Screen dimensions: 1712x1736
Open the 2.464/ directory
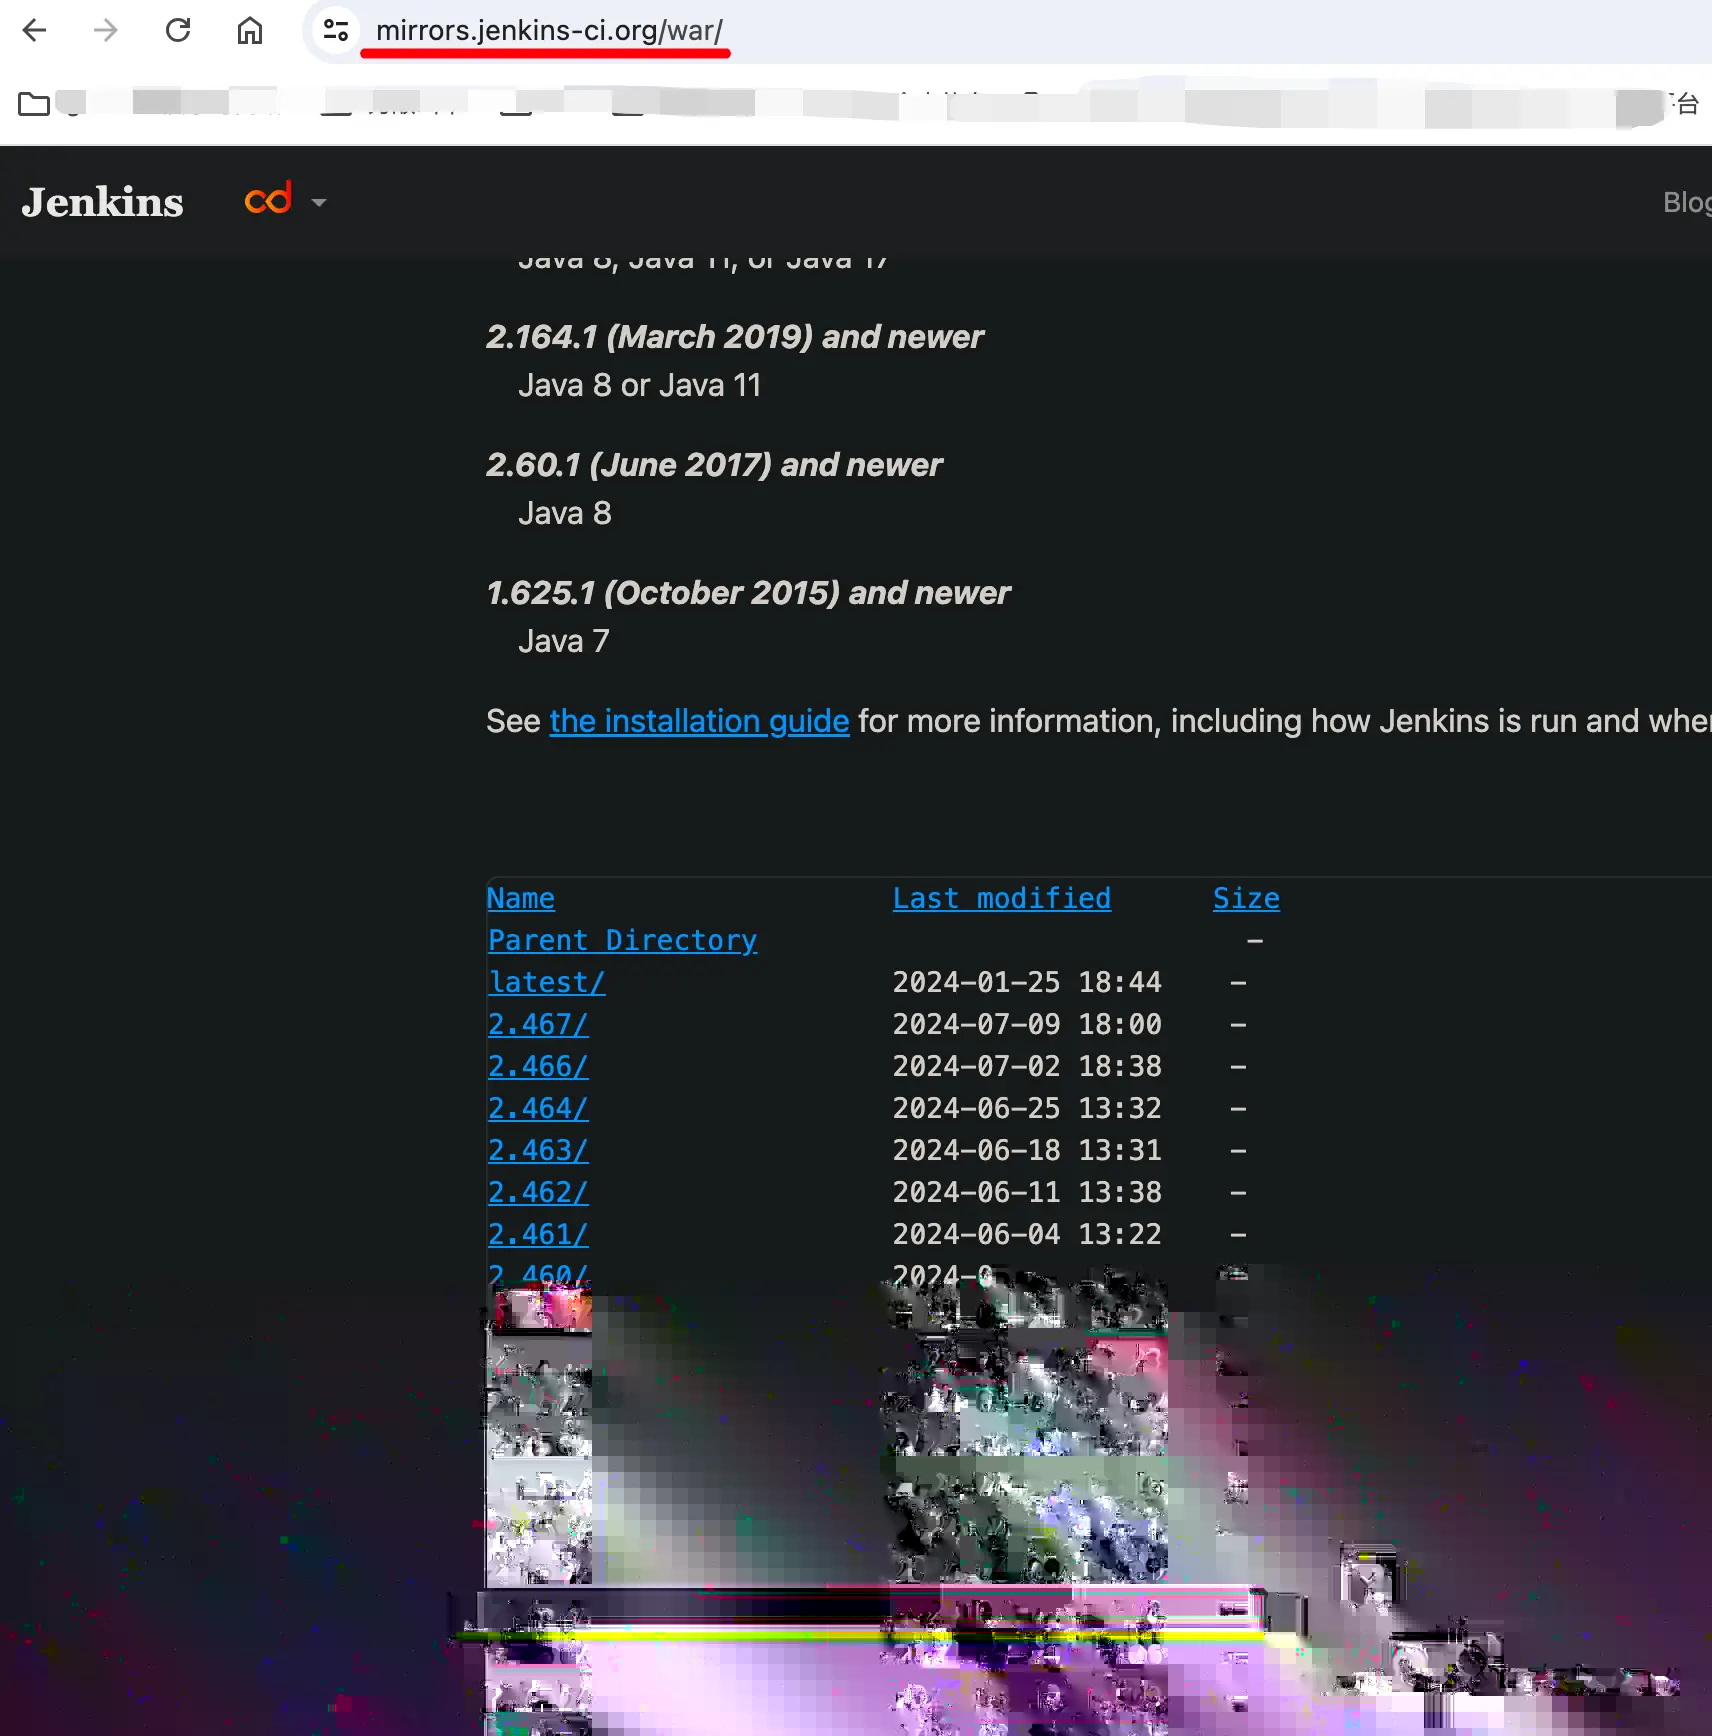(538, 1108)
